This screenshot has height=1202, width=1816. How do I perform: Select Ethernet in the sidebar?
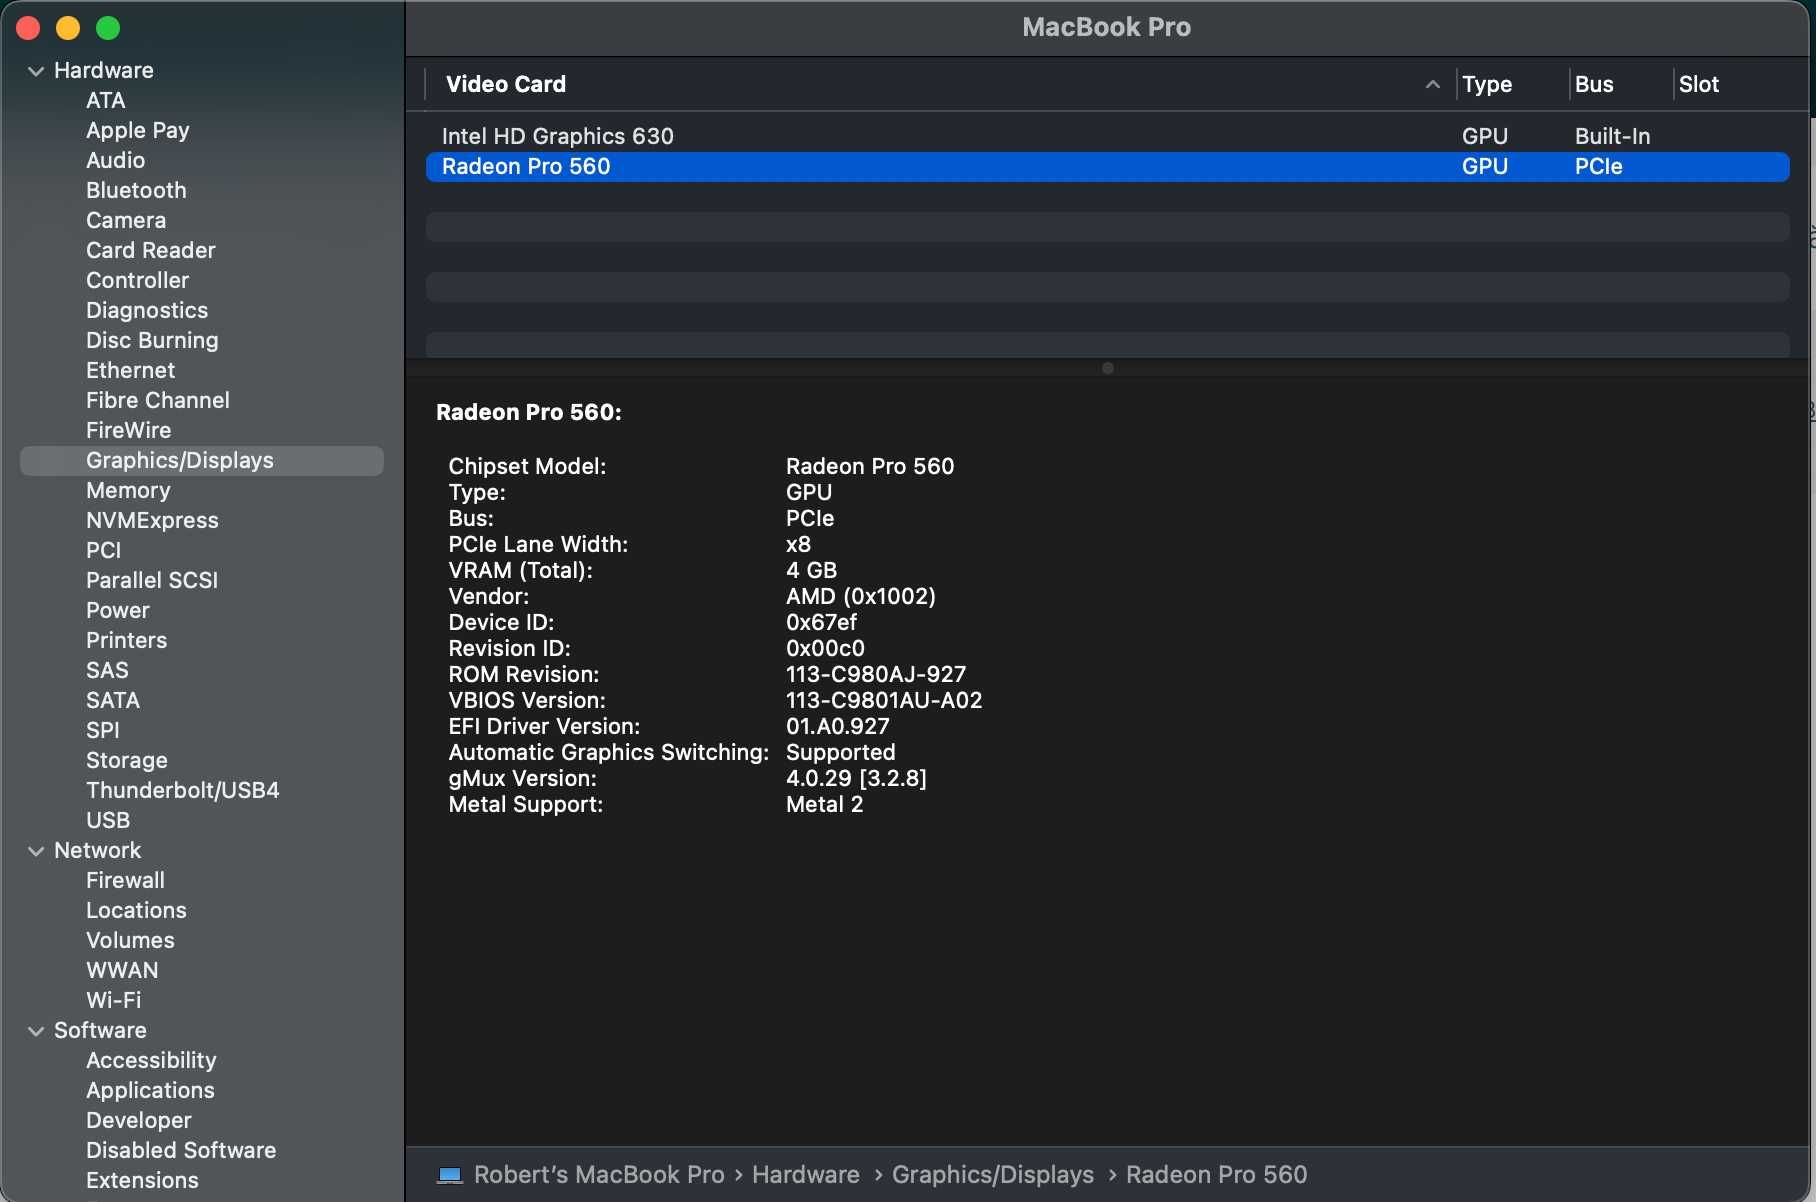(x=130, y=371)
